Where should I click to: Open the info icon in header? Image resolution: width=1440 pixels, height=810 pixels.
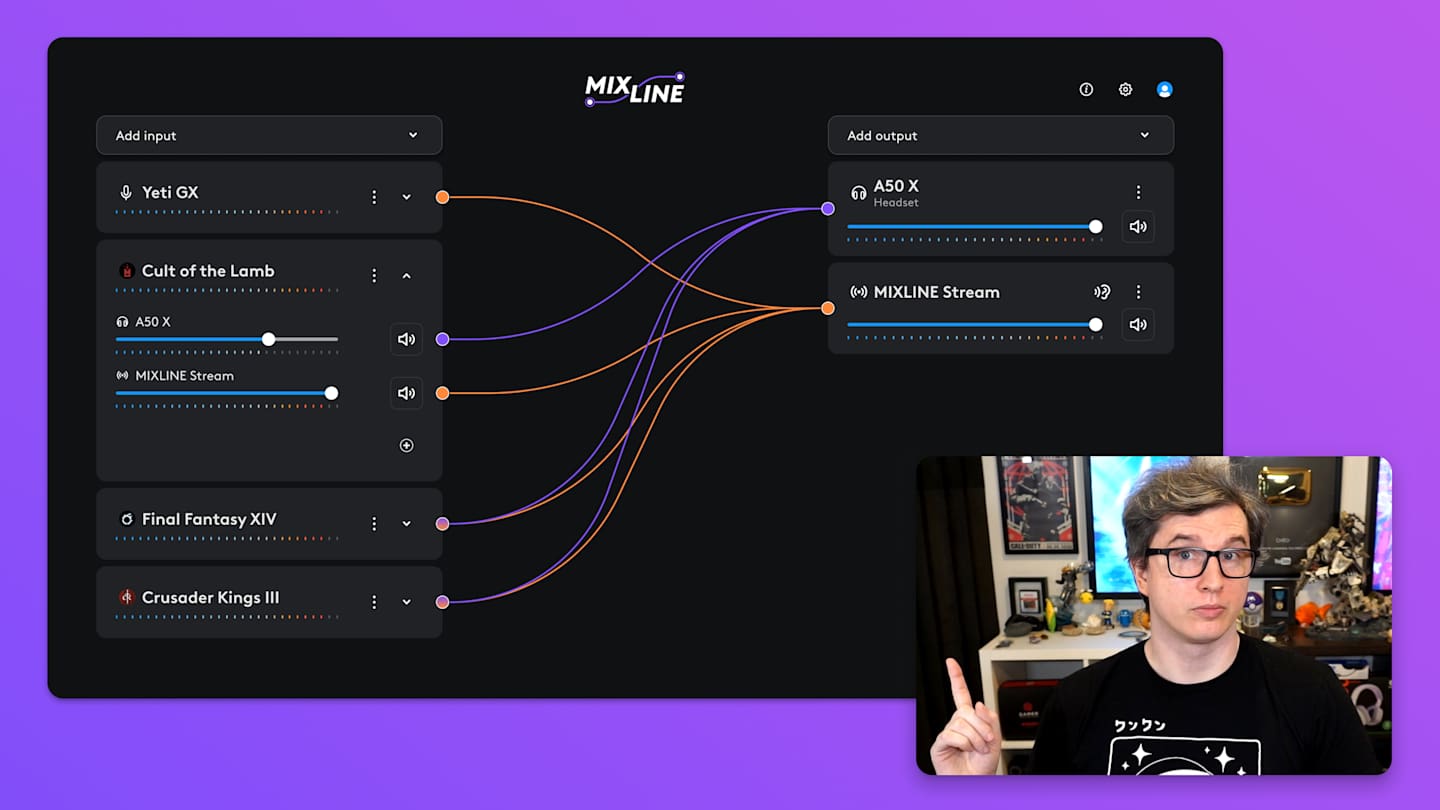coord(1086,89)
